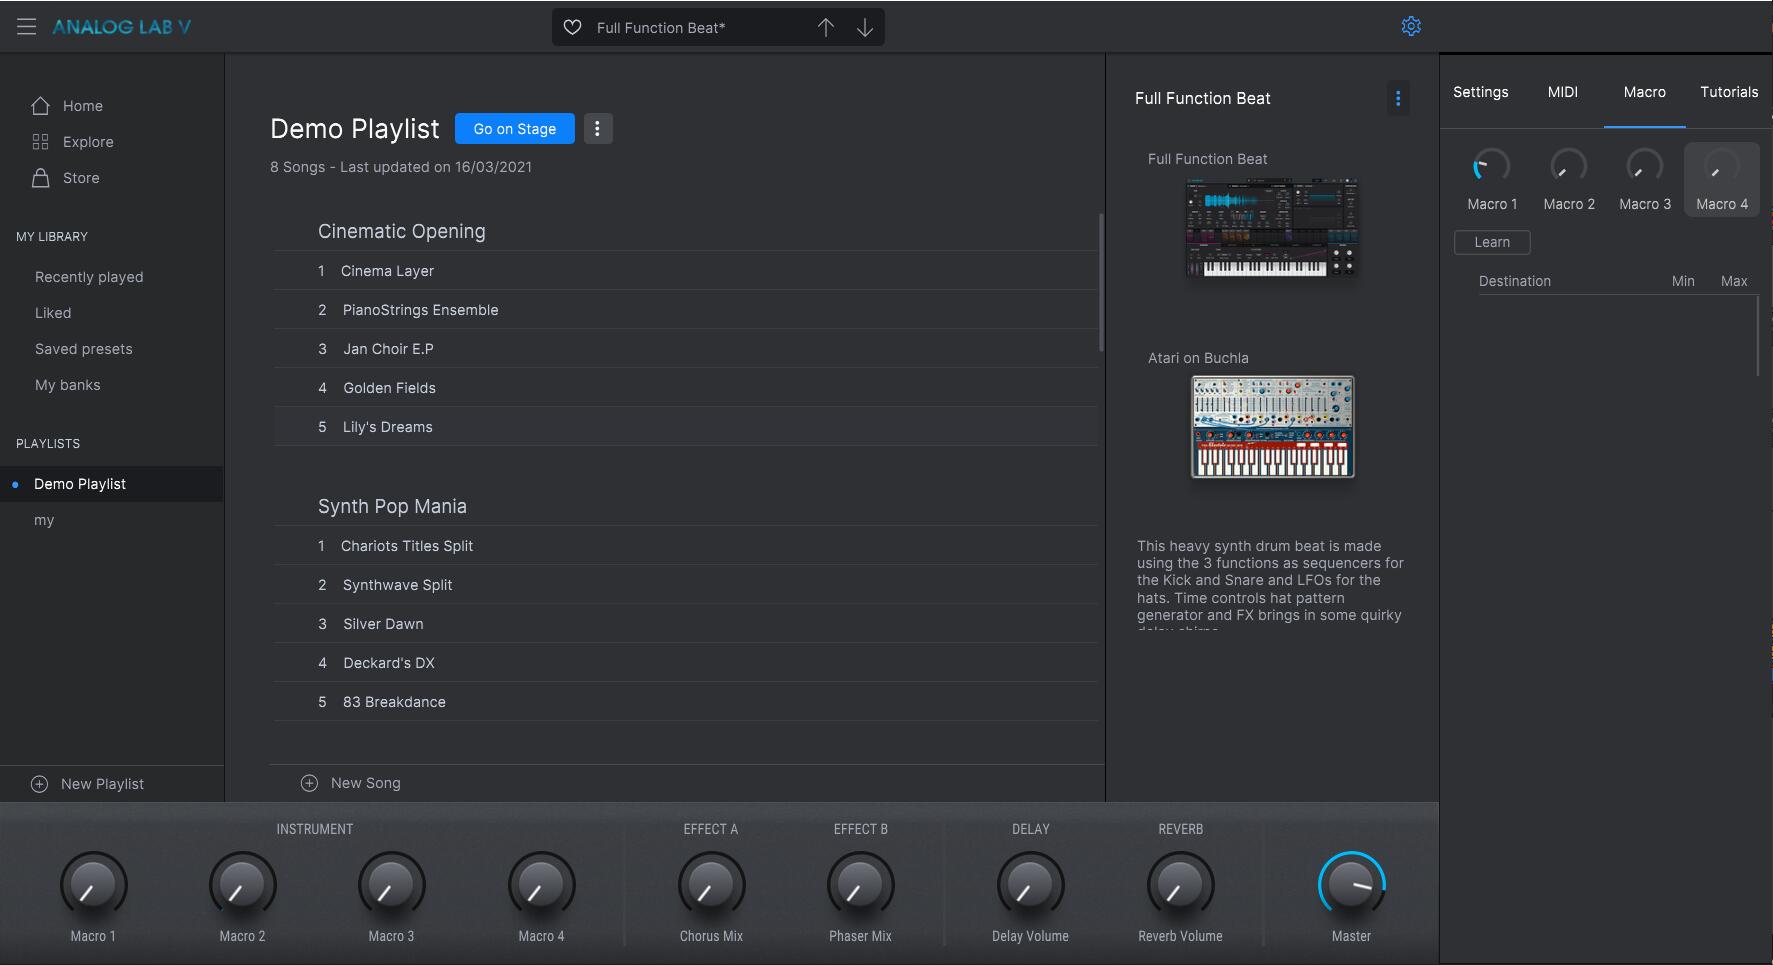Click the Synth Pop Mania song title
Viewport: 1773px width, 965px height.
392,506
